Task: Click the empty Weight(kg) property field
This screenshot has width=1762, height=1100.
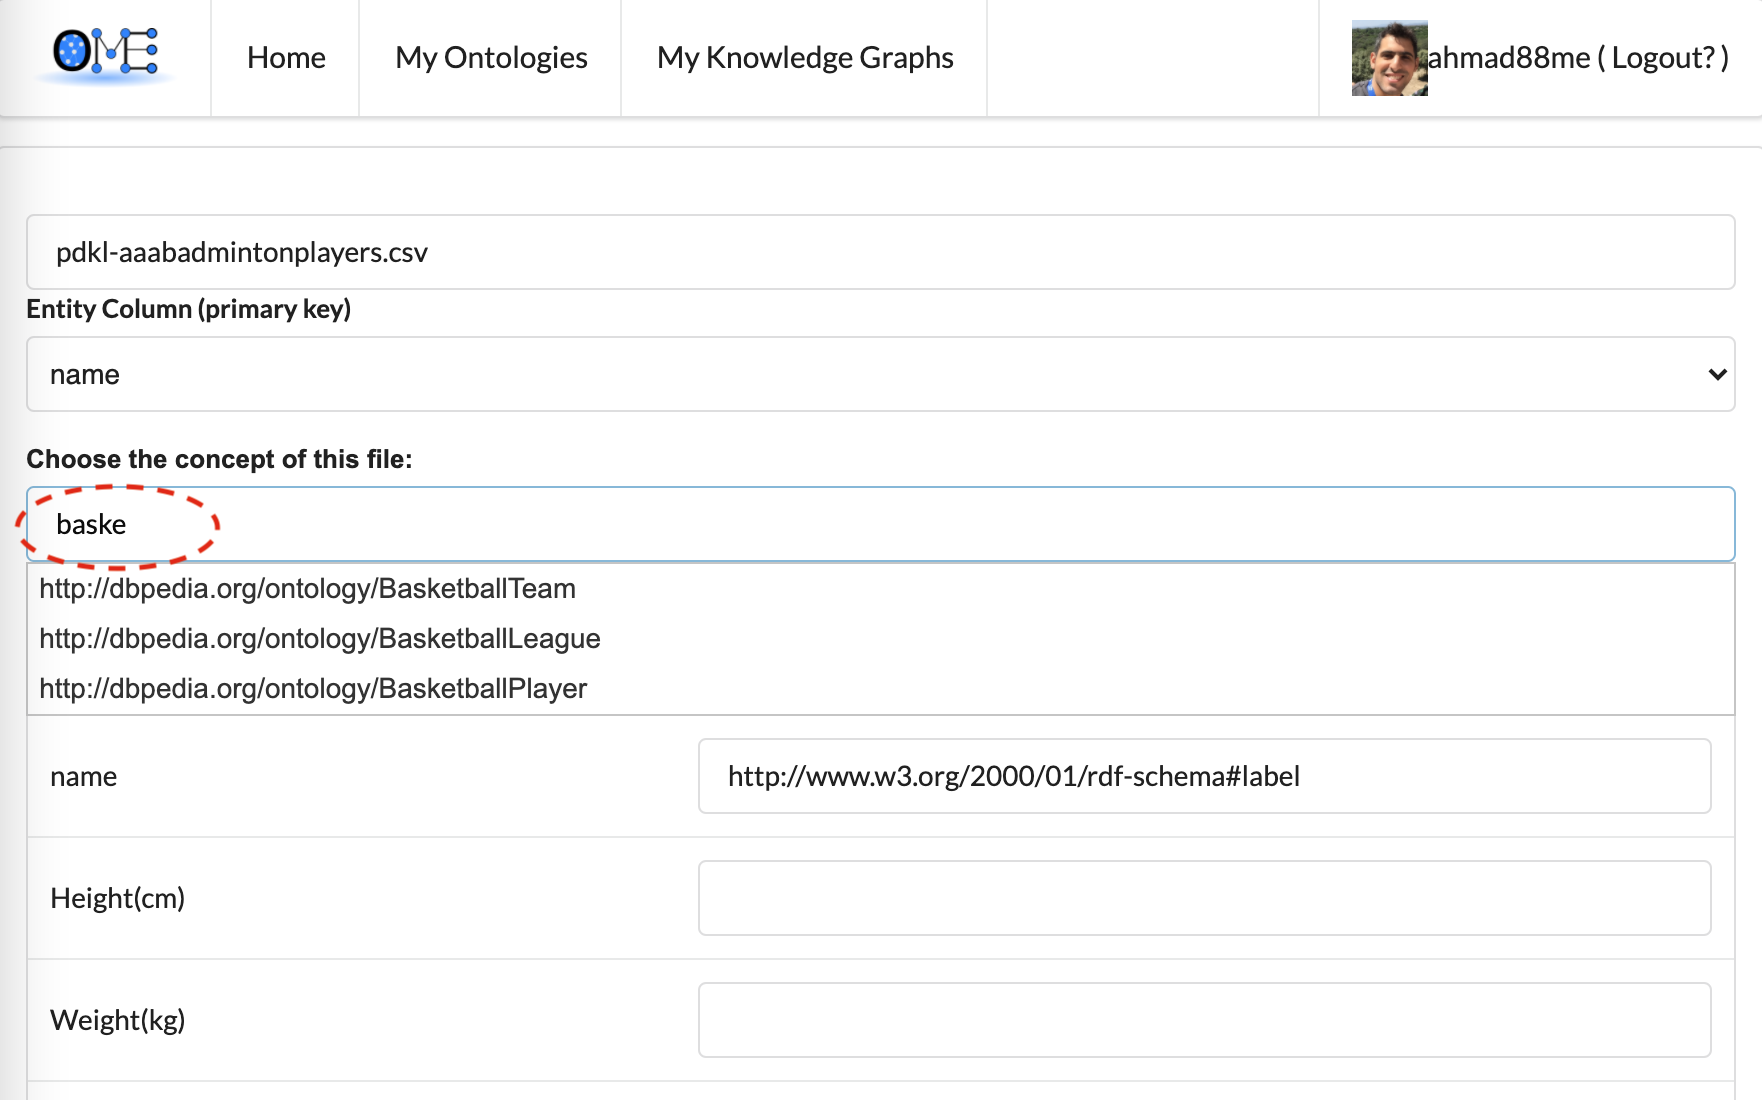Action: coord(1204,1020)
